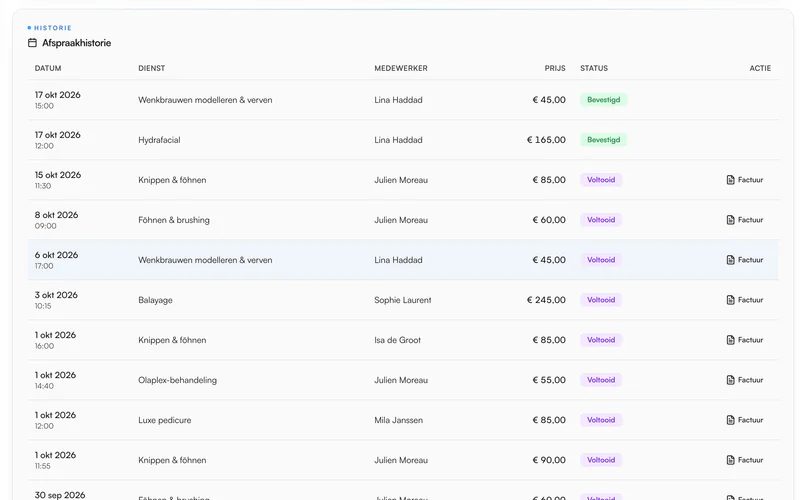This screenshot has width=800, height=500.
Task: Open the invoice for the 15 okt Knippen & föhnen appointment
Action: [x=744, y=180]
